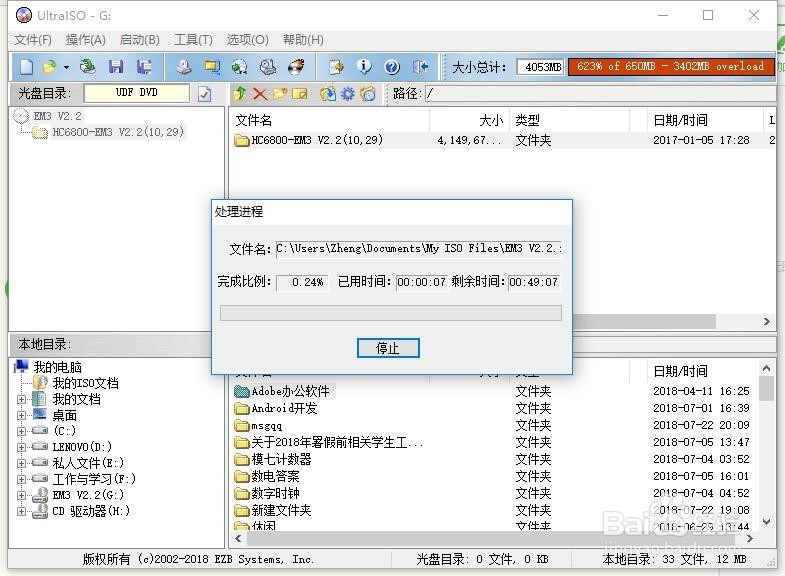Click the UDF DVD media type box

(137, 93)
